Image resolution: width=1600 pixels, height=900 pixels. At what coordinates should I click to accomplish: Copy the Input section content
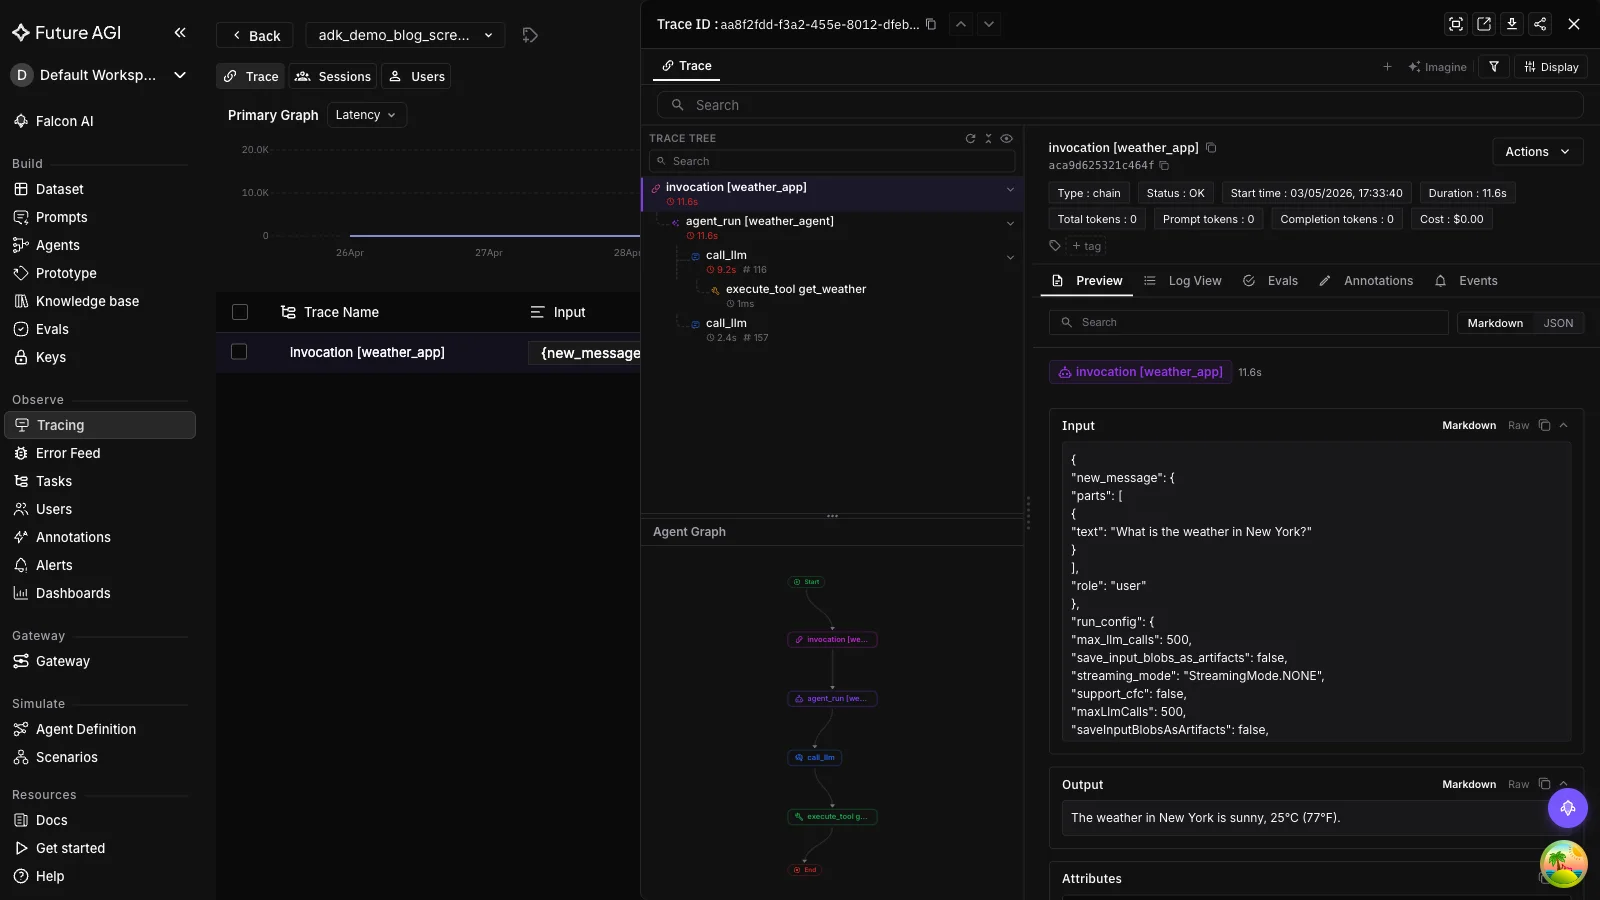tap(1545, 426)
